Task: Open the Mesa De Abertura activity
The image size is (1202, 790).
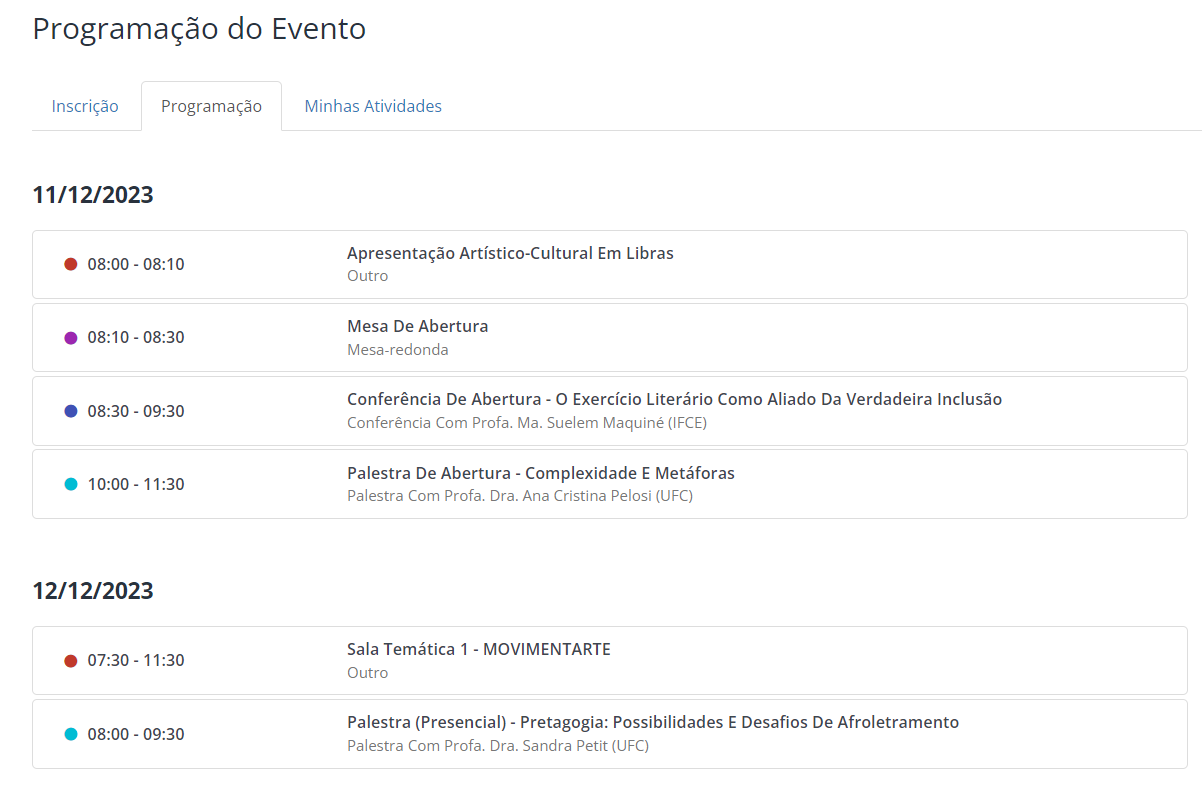Action: 417,326
